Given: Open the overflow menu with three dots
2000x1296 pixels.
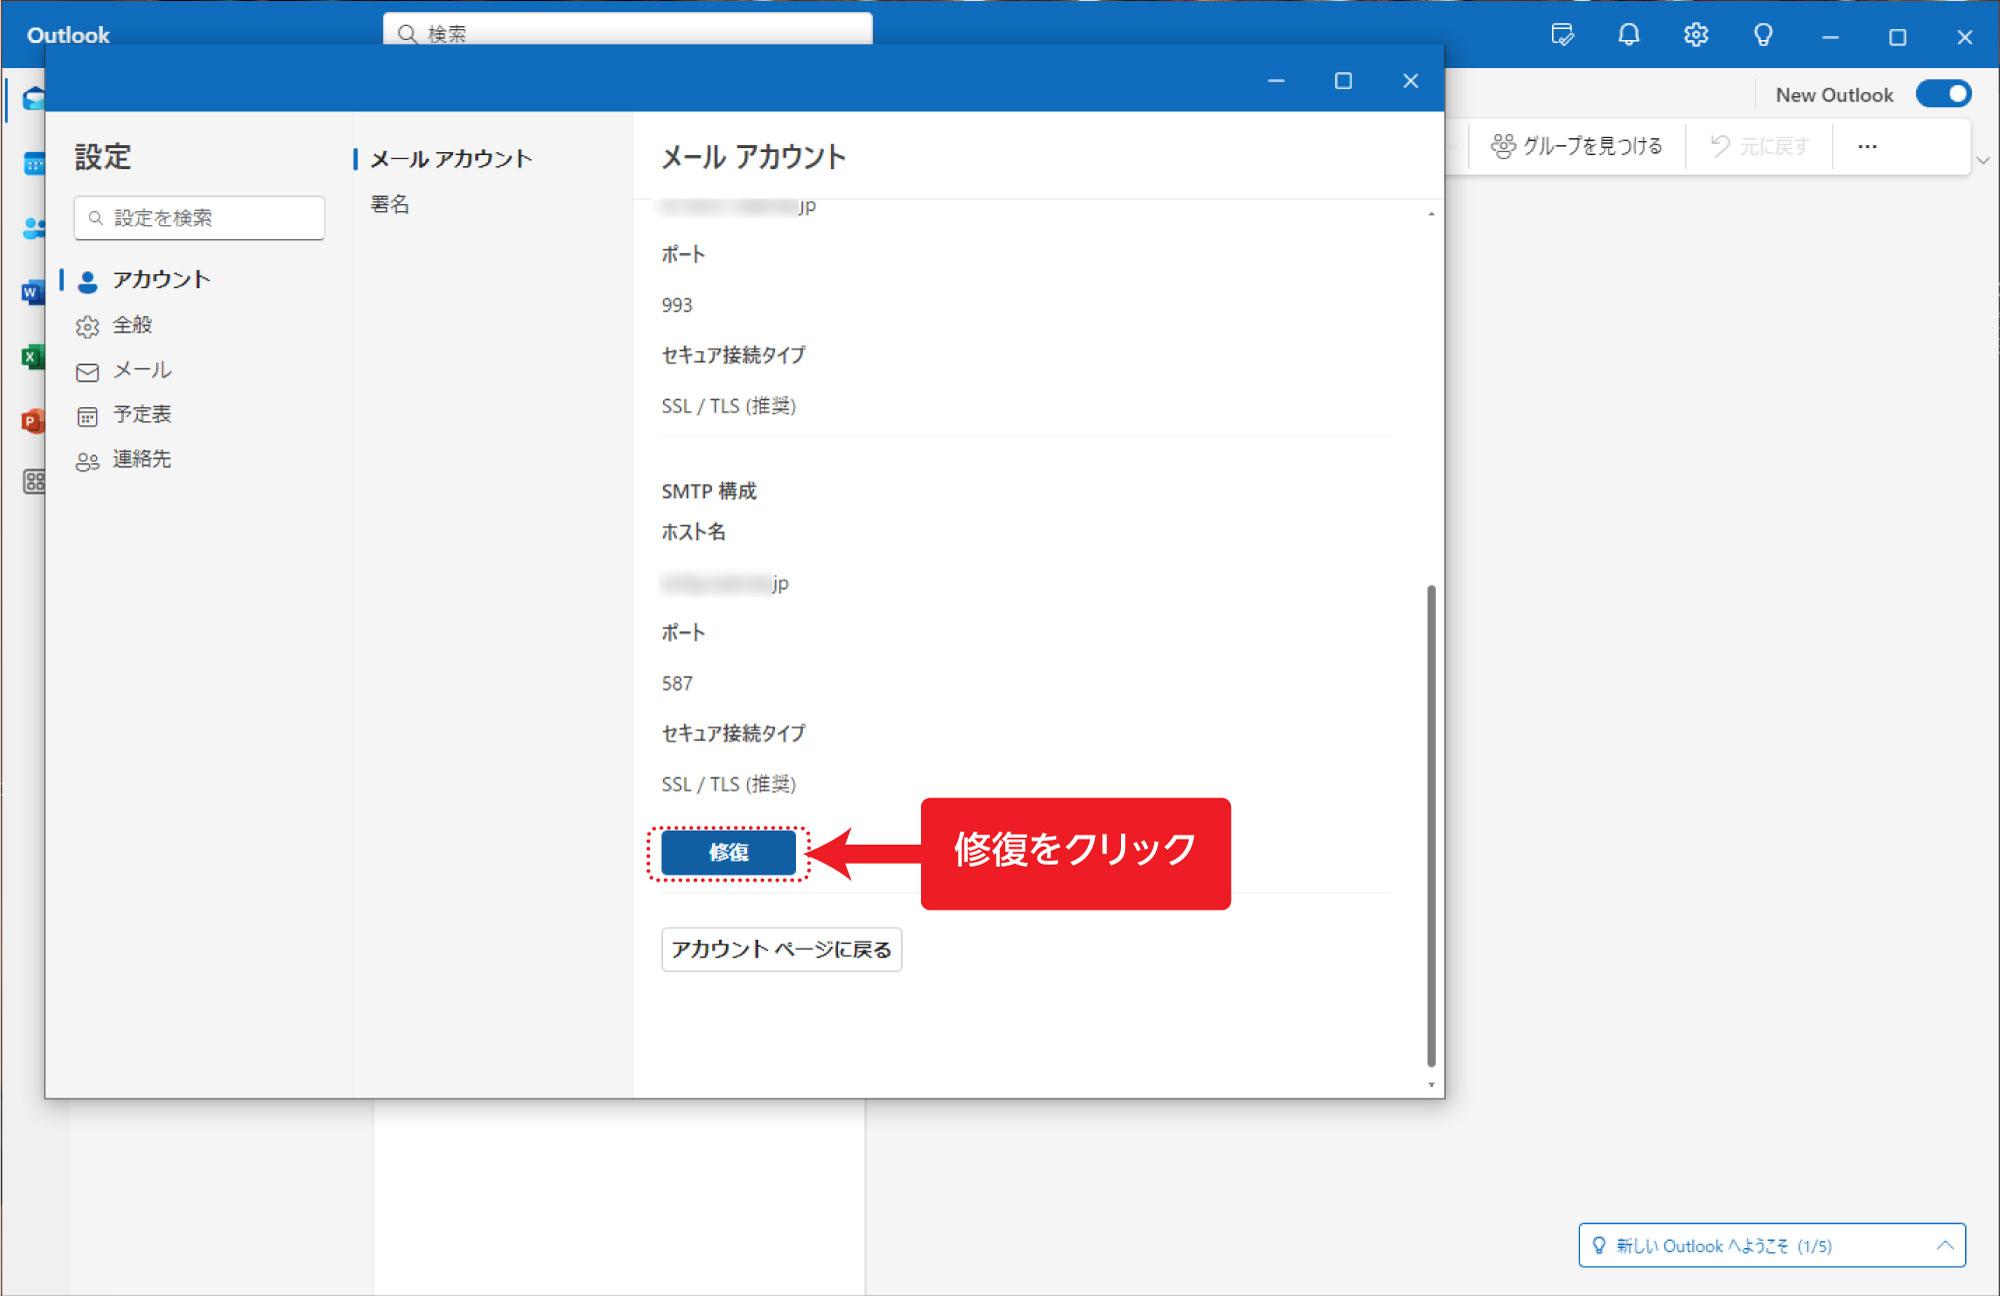Looking at the screenshot, I should 1868,145.
